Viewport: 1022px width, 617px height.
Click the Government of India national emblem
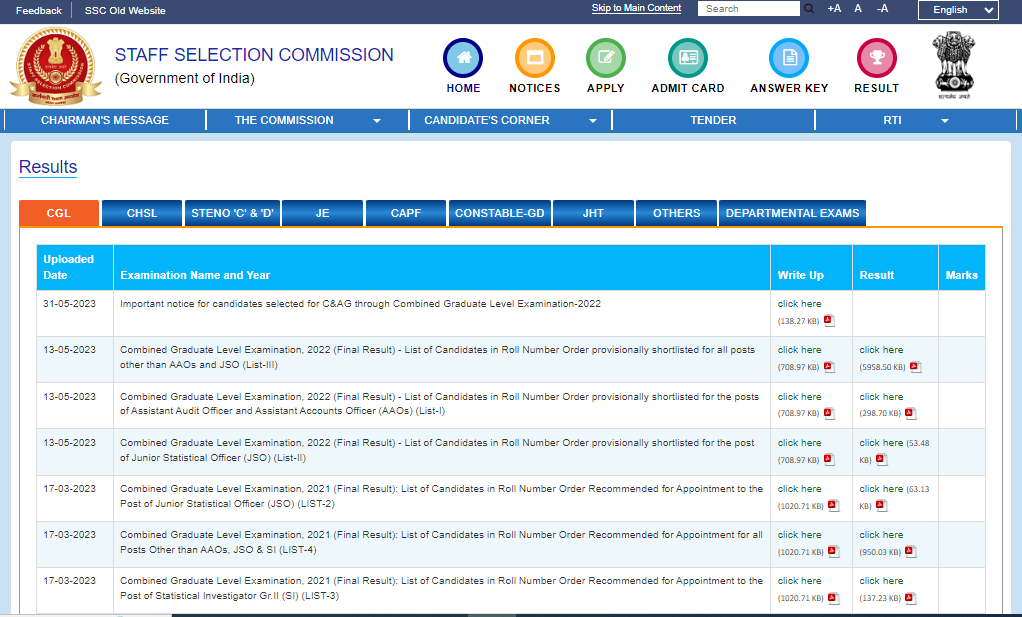(x=954, y=65)
